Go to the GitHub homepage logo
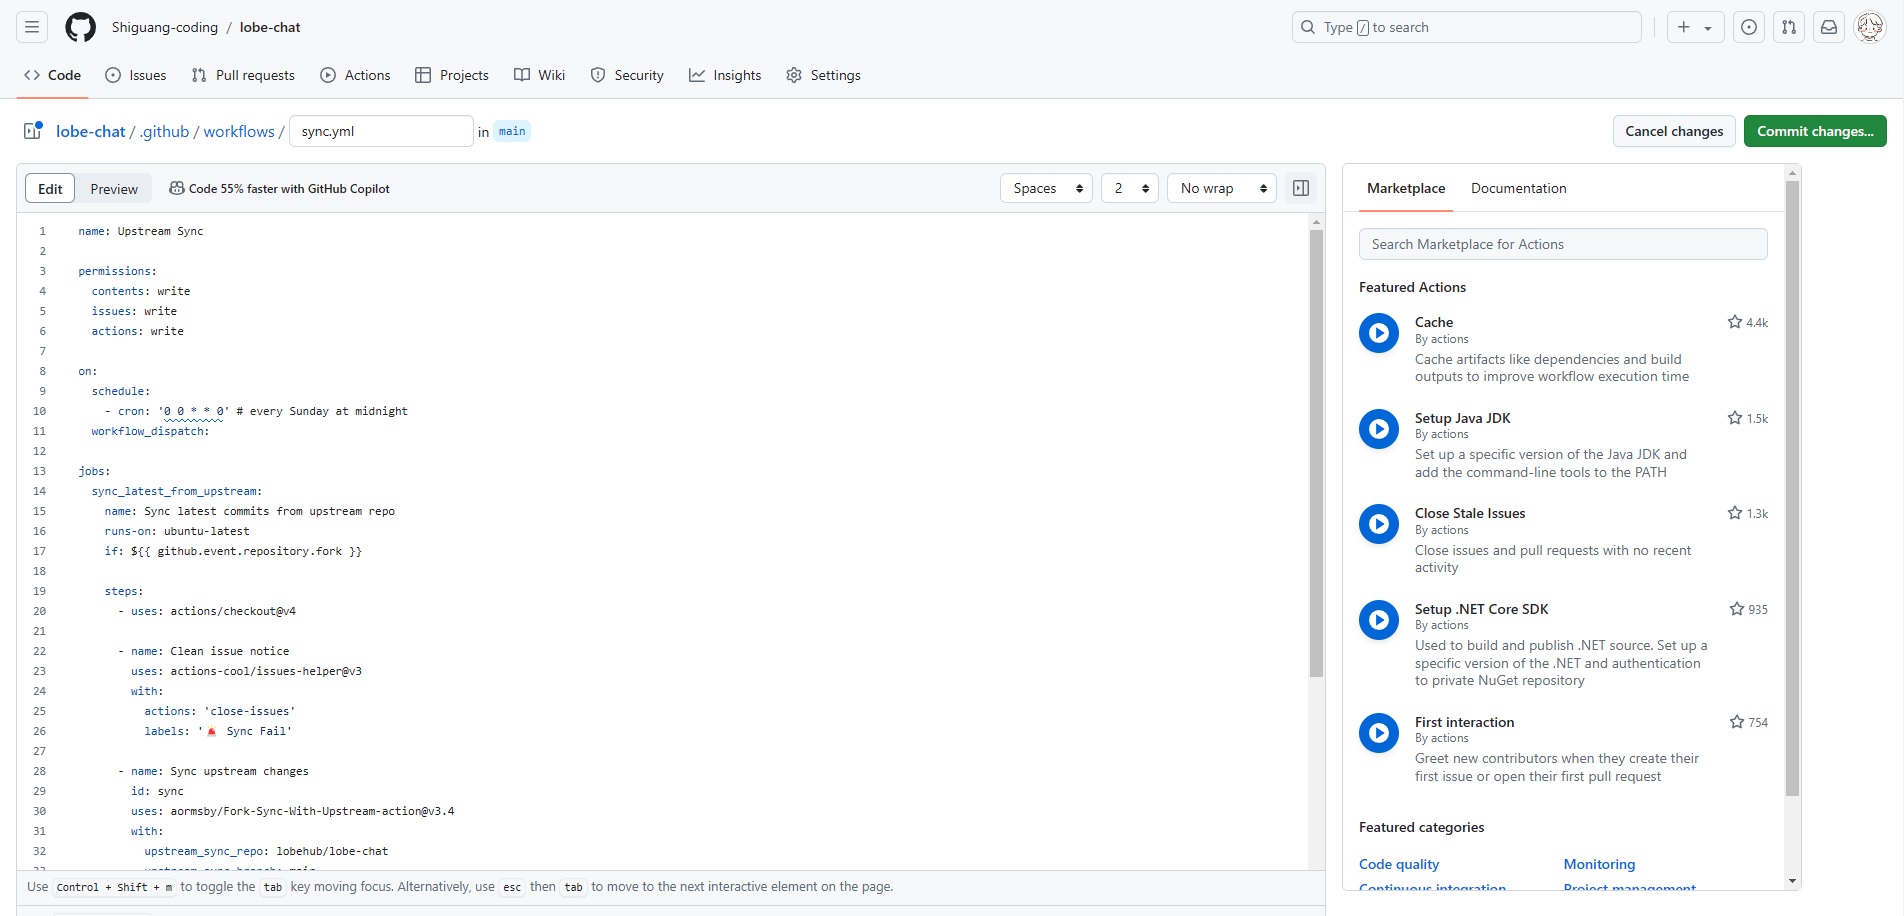 coord(81,27)
